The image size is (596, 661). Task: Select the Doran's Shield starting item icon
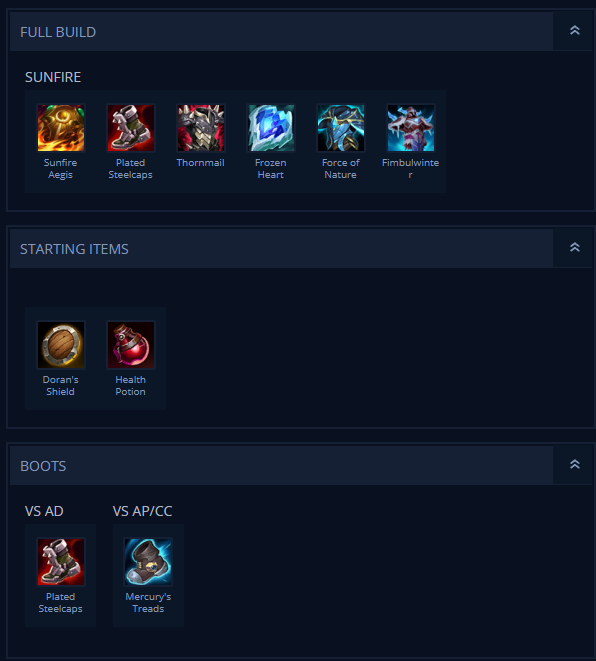pos(61,345)
